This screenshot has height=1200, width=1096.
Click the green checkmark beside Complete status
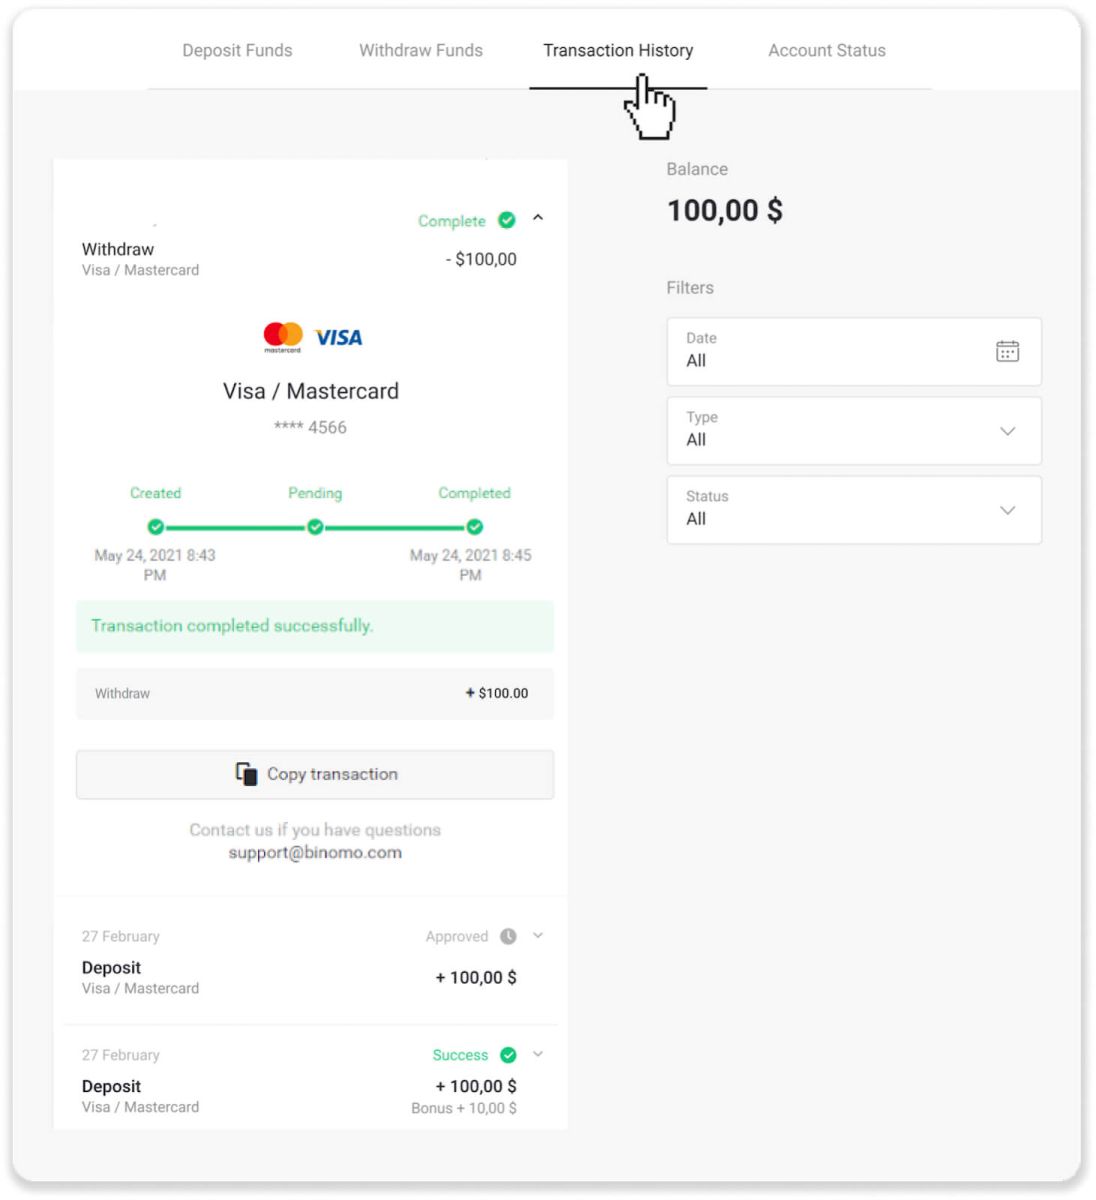[x=507, y=220]
